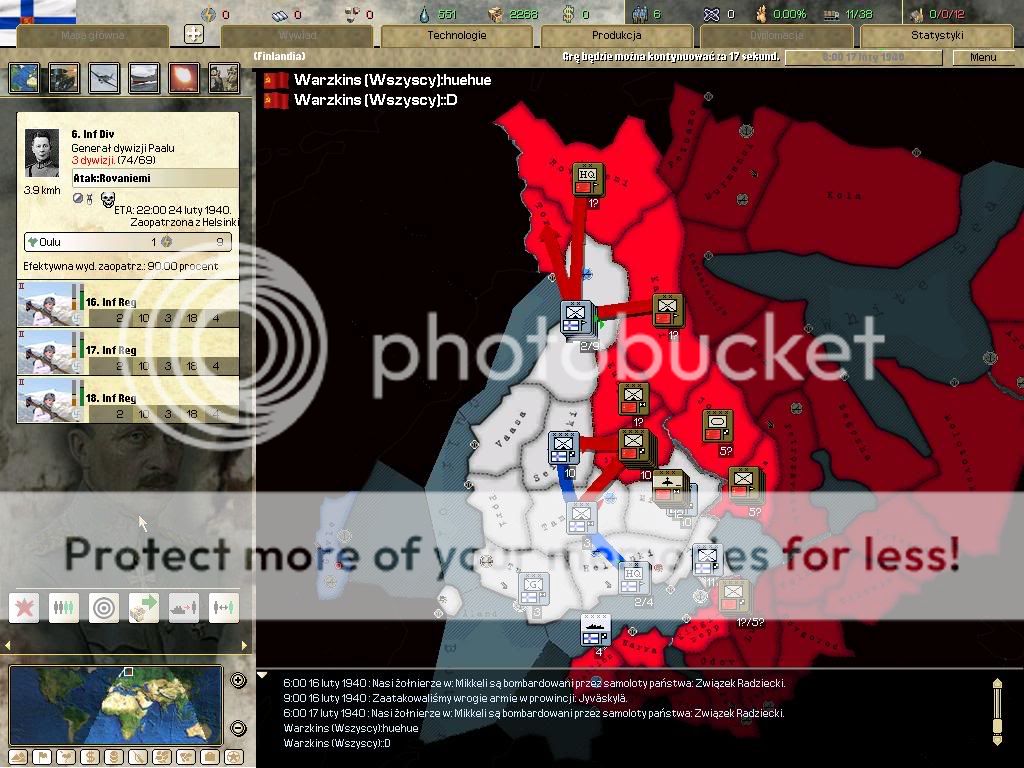Click the reorganize soldiers icon
Screen dimensions: 1024x768
(64, 607)
